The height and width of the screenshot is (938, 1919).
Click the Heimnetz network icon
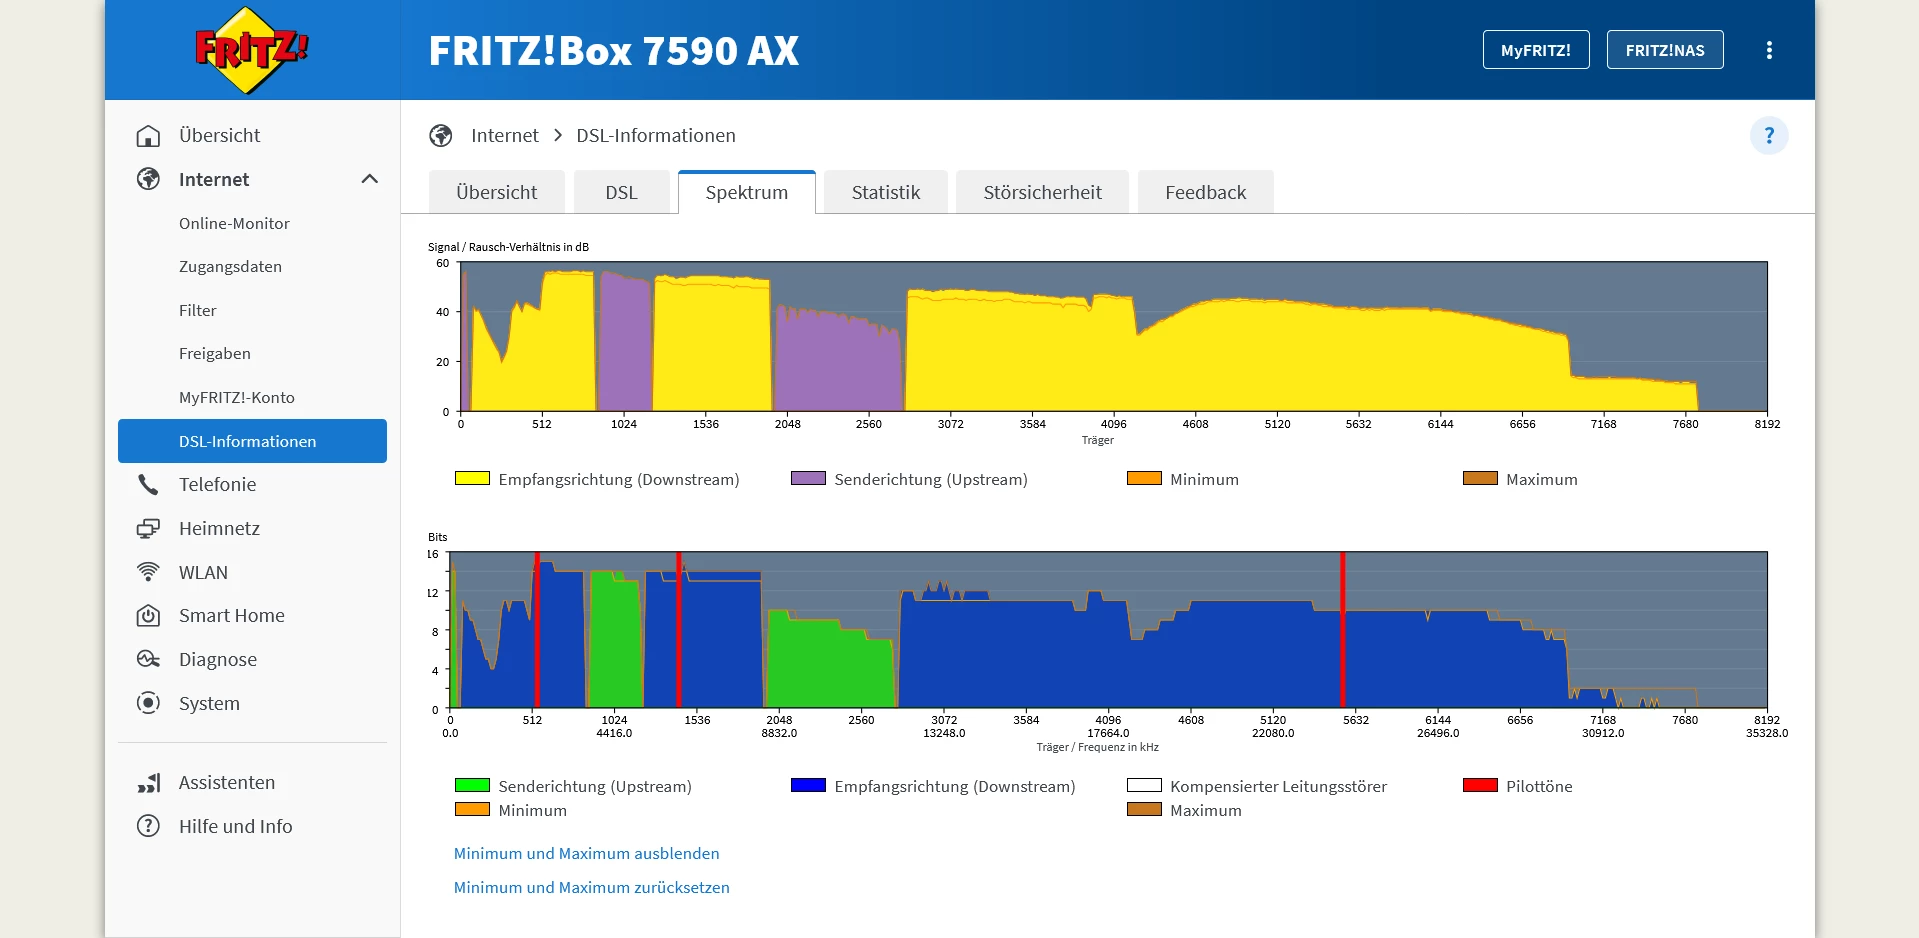tap(148, 528)
